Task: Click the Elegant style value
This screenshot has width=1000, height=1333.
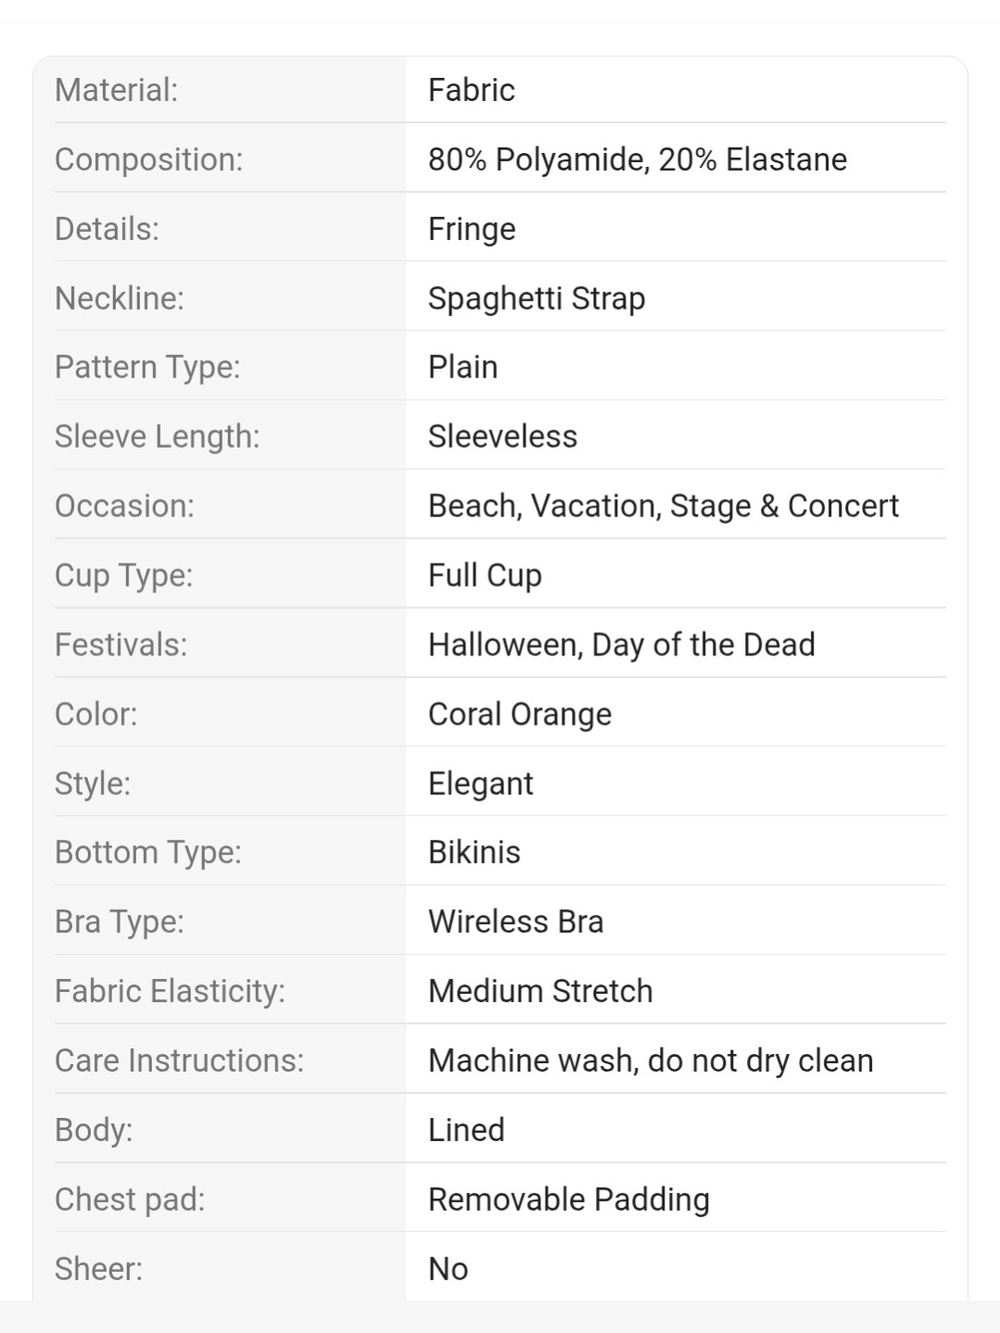Action: coord(480,783)
